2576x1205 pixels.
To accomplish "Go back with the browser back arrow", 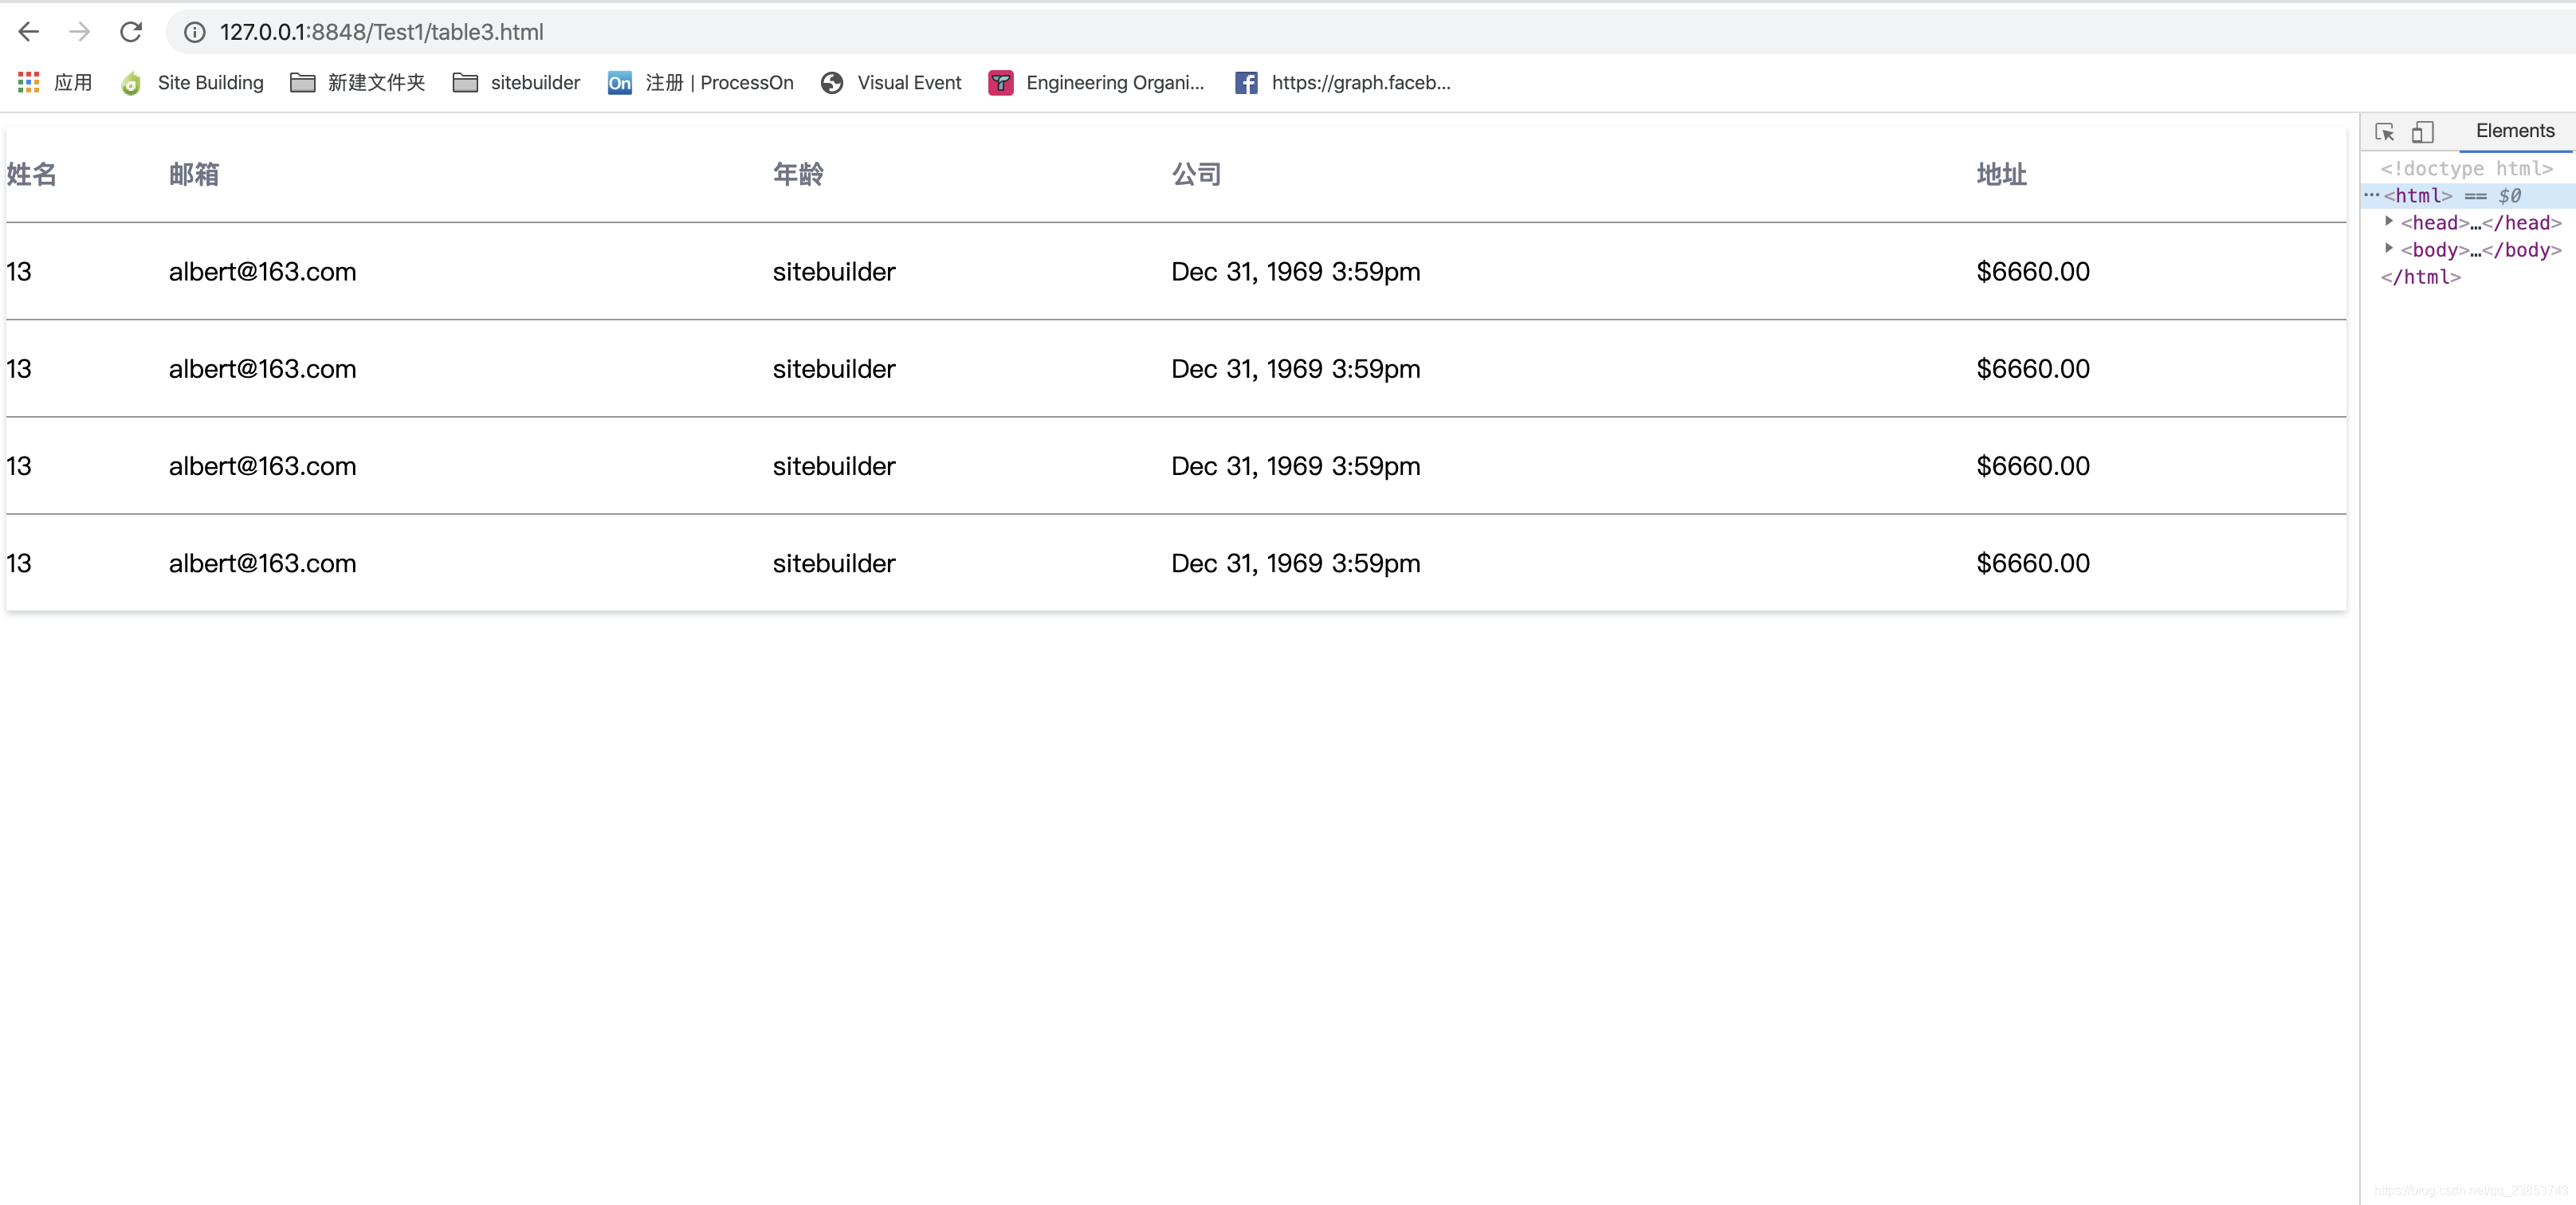I will (x=29, y=32).
